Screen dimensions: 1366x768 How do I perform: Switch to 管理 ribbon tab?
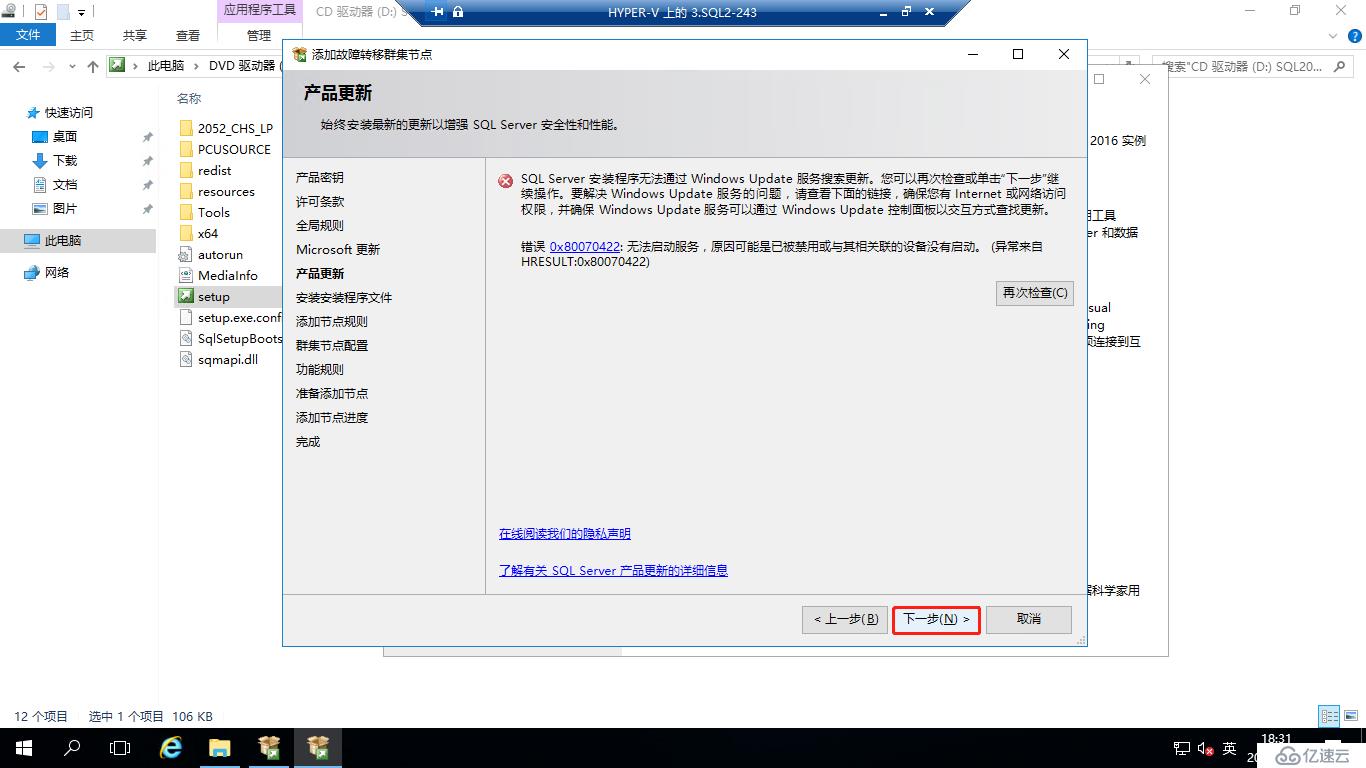pos(259,35)
